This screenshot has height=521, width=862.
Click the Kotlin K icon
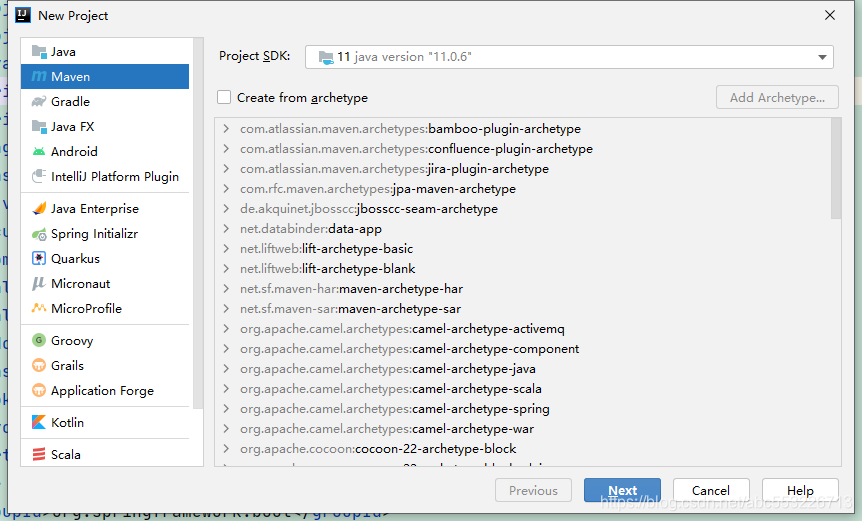(x=39, y=422)
